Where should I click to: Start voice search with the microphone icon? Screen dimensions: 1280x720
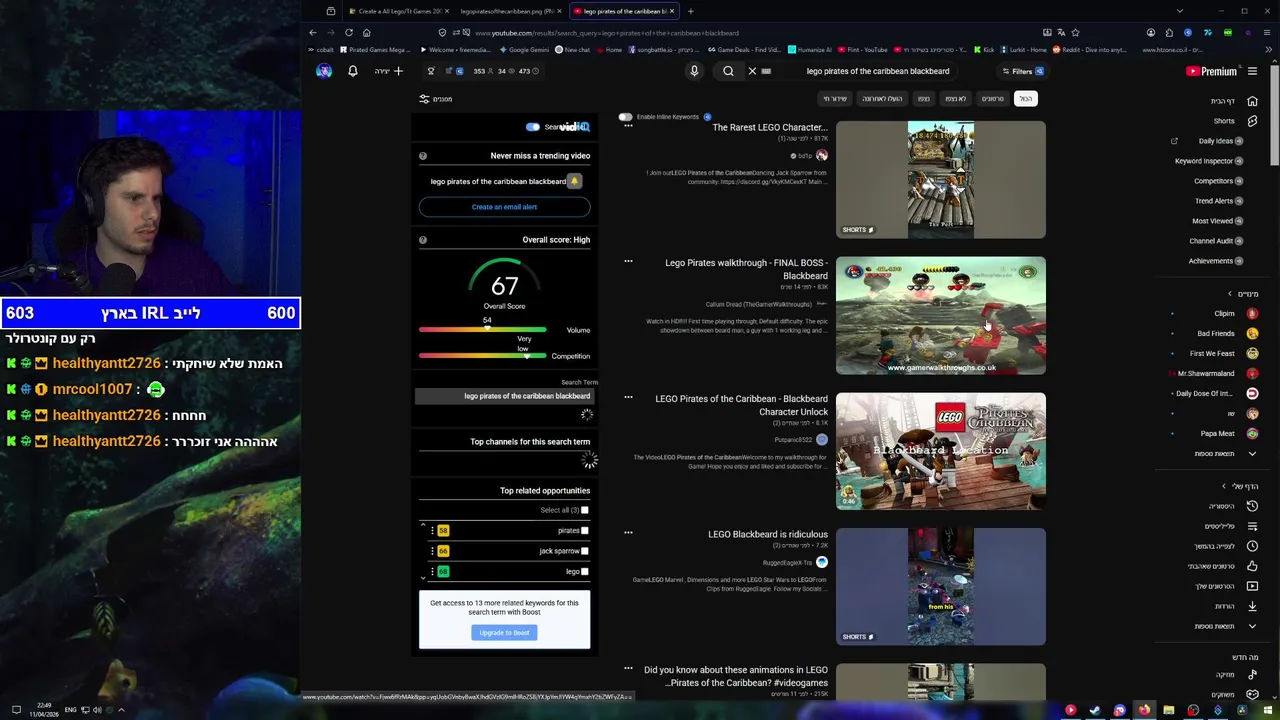pyautogui.click(x=694, y=71)
